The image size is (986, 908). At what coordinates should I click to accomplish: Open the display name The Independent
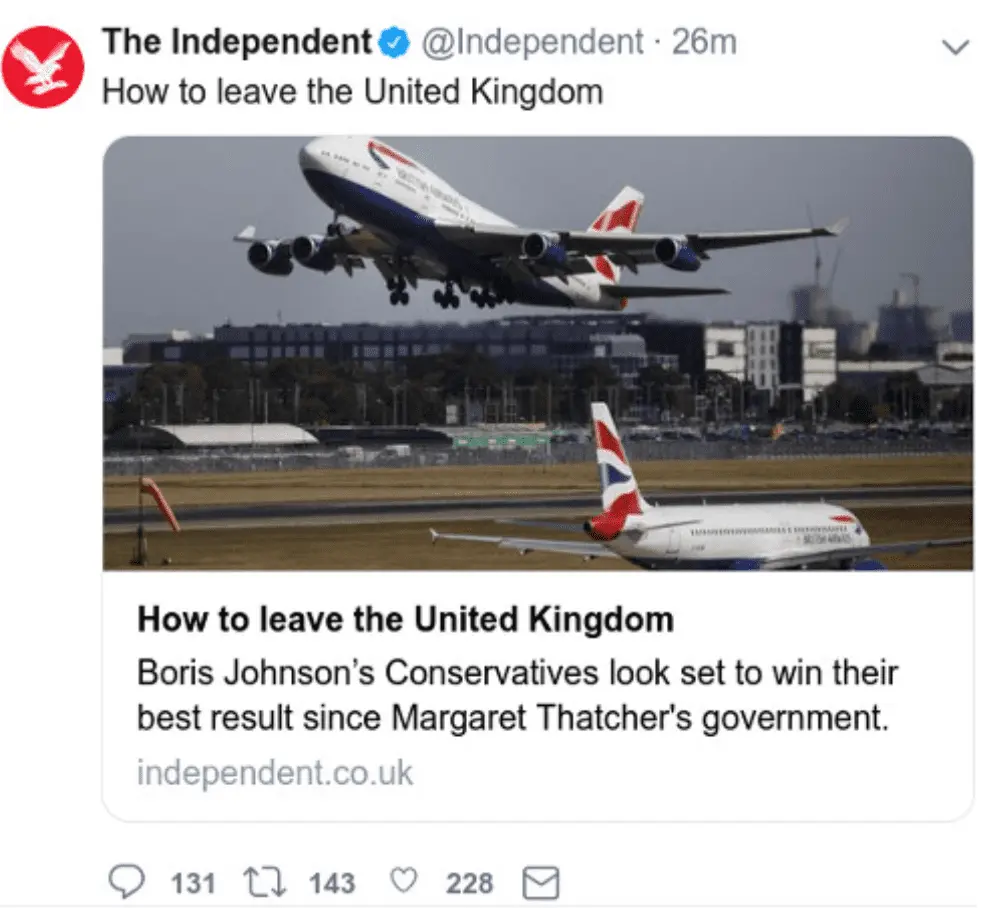point(237,42)
